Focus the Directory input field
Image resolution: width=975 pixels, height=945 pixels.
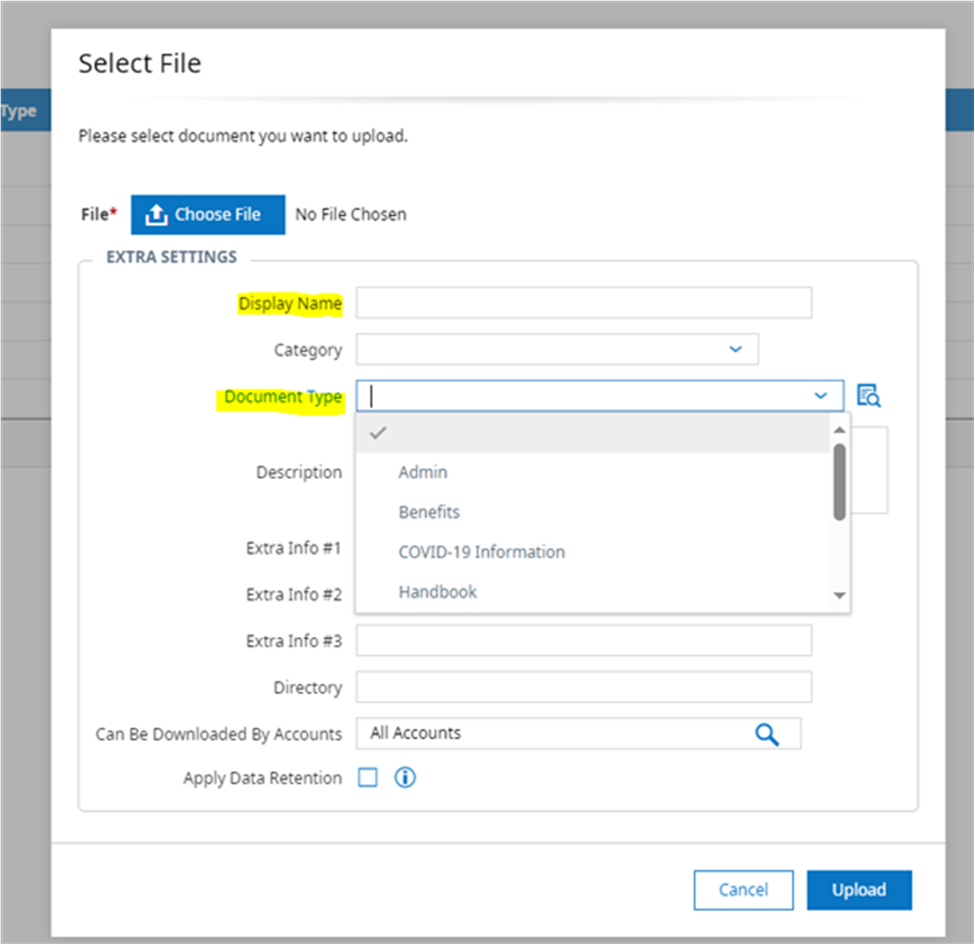click(583, 688)
